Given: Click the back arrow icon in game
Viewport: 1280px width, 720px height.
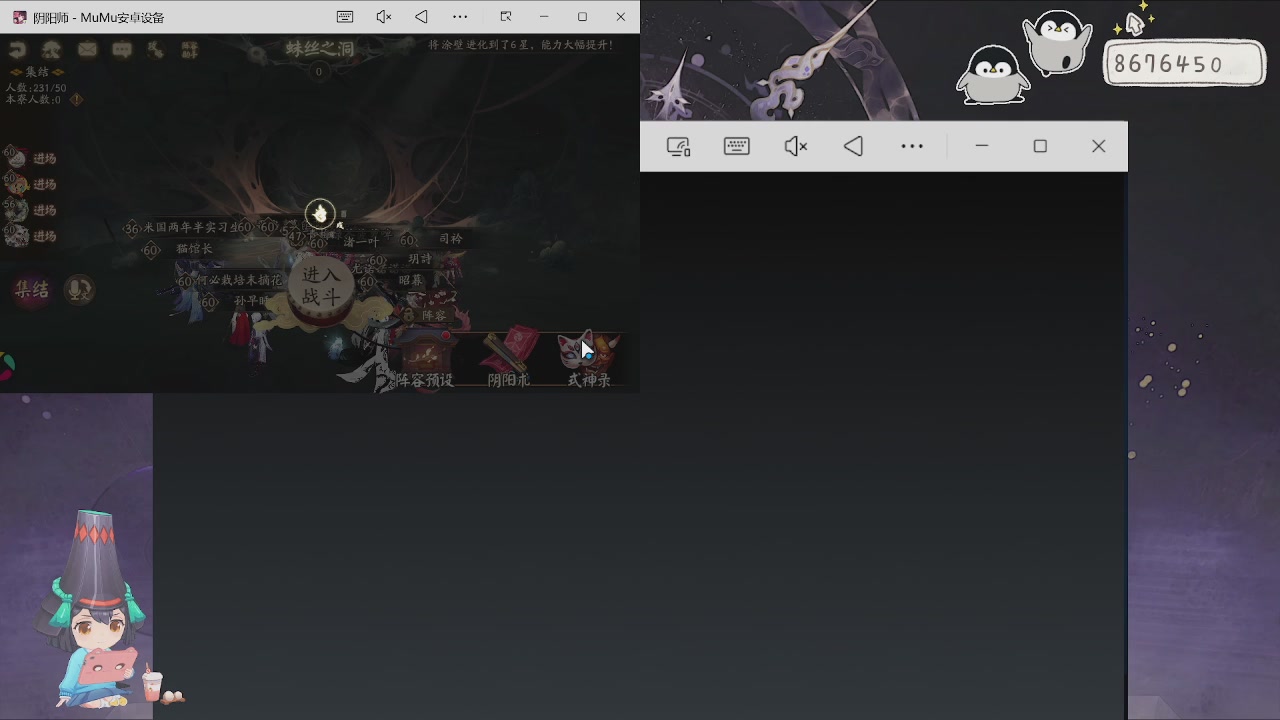Looking at the screenshot, I should (x=17, y=50).
